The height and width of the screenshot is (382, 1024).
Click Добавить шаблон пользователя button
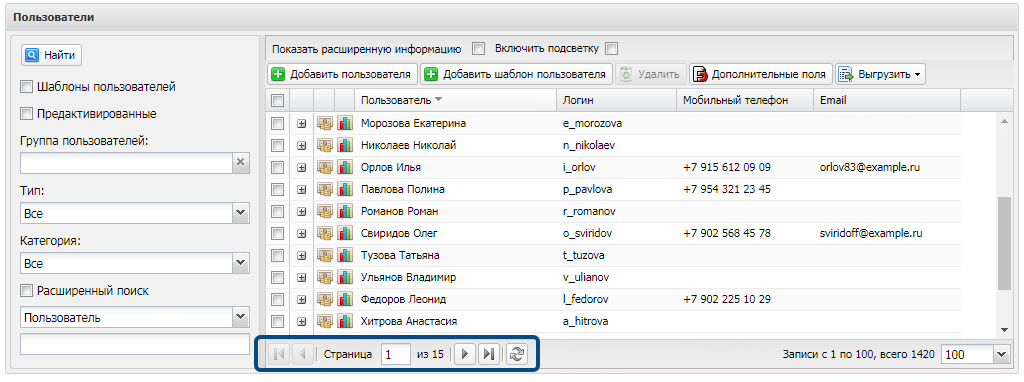click(x=516, y=74)
